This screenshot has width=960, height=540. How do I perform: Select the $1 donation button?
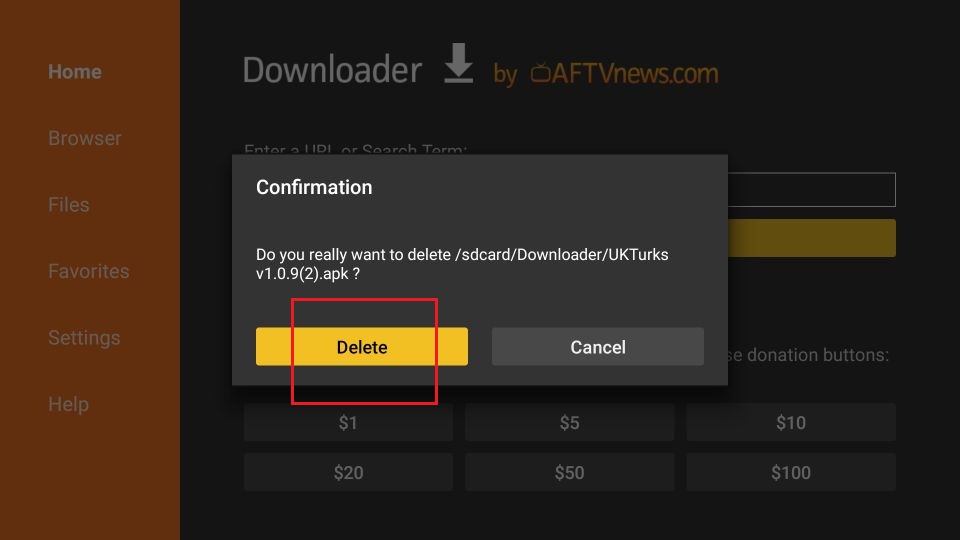348,422
